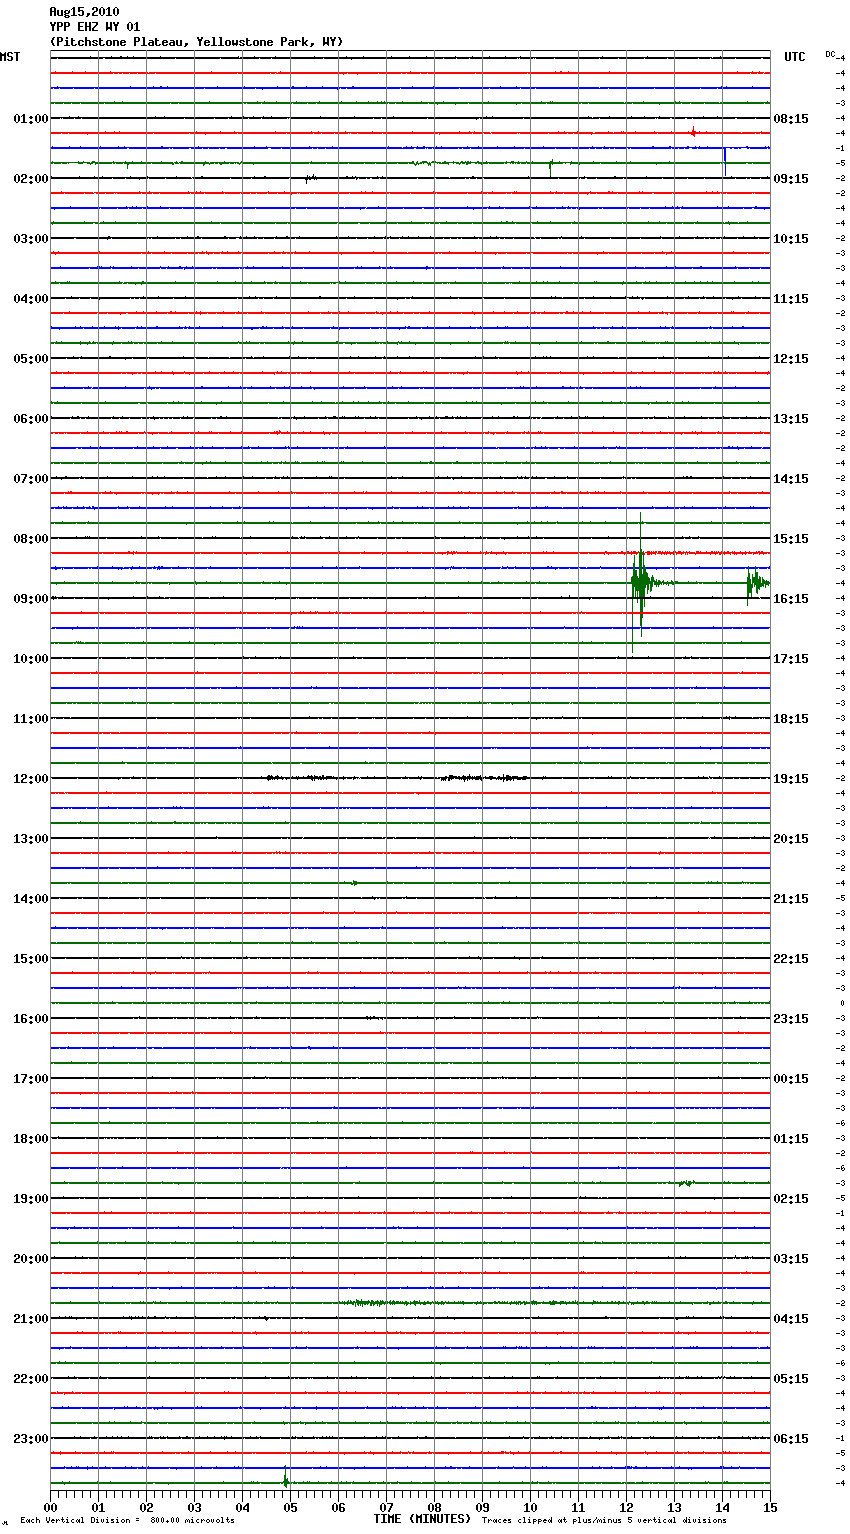The height and width of the screenshot is (1534, 850).
Task: Select the 13:00 MST row label
Action: (x=31, y=839)
